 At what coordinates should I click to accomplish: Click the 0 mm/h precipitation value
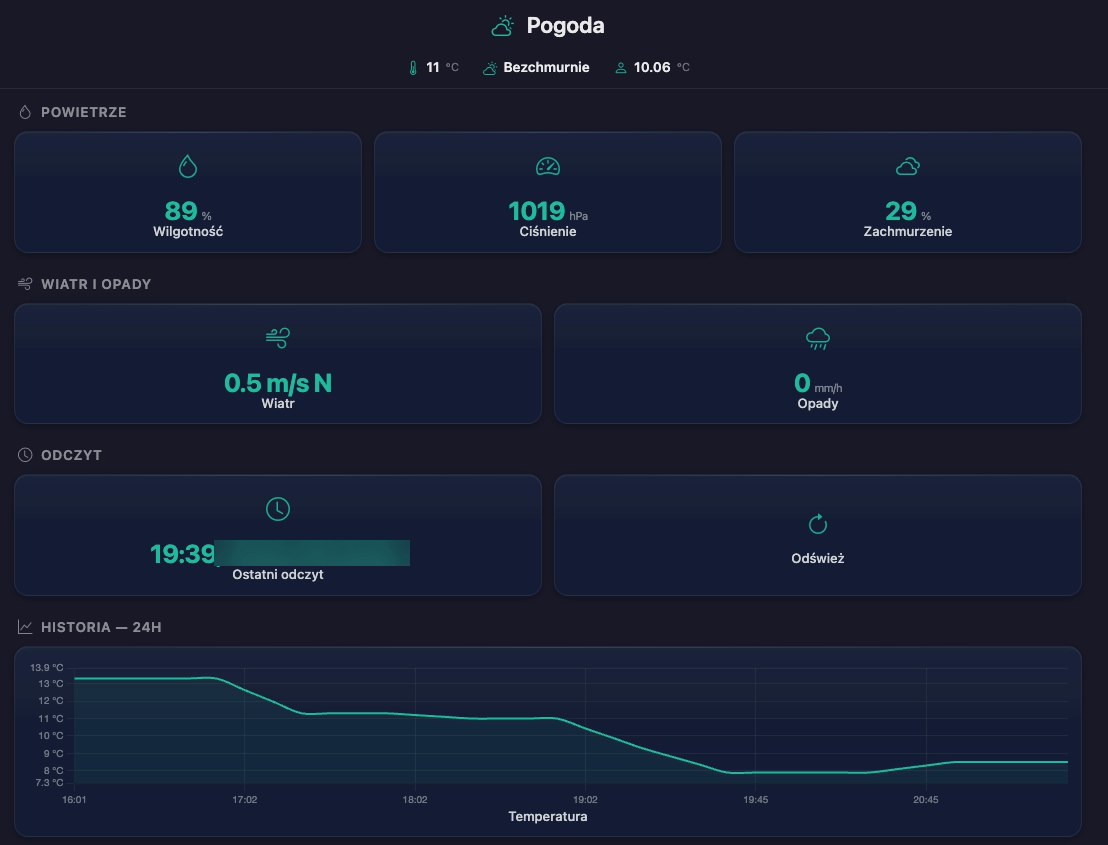click(818, 383)
